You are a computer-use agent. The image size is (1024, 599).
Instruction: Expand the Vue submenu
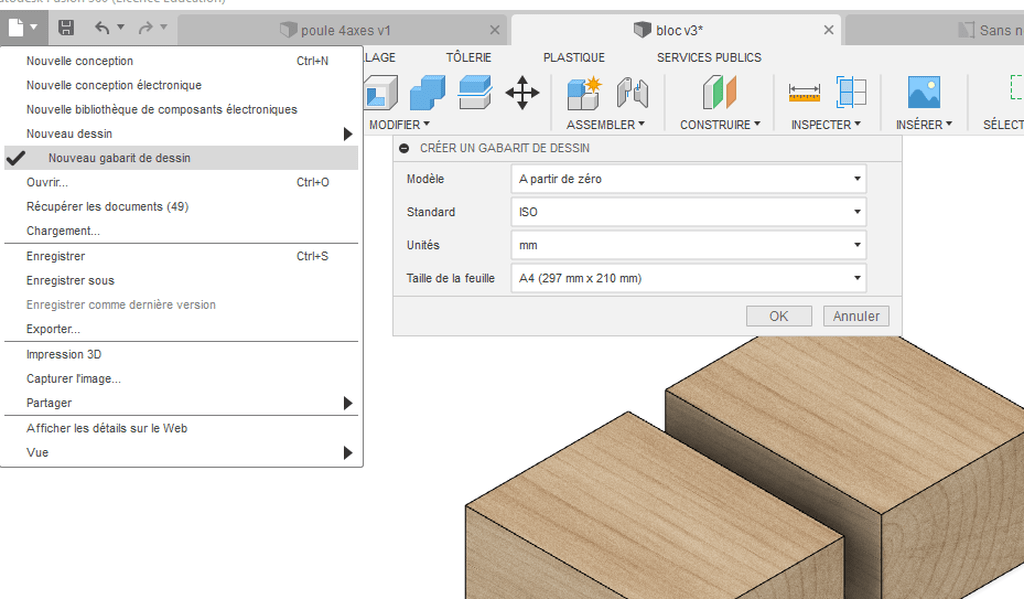click(x=181, y=452)
